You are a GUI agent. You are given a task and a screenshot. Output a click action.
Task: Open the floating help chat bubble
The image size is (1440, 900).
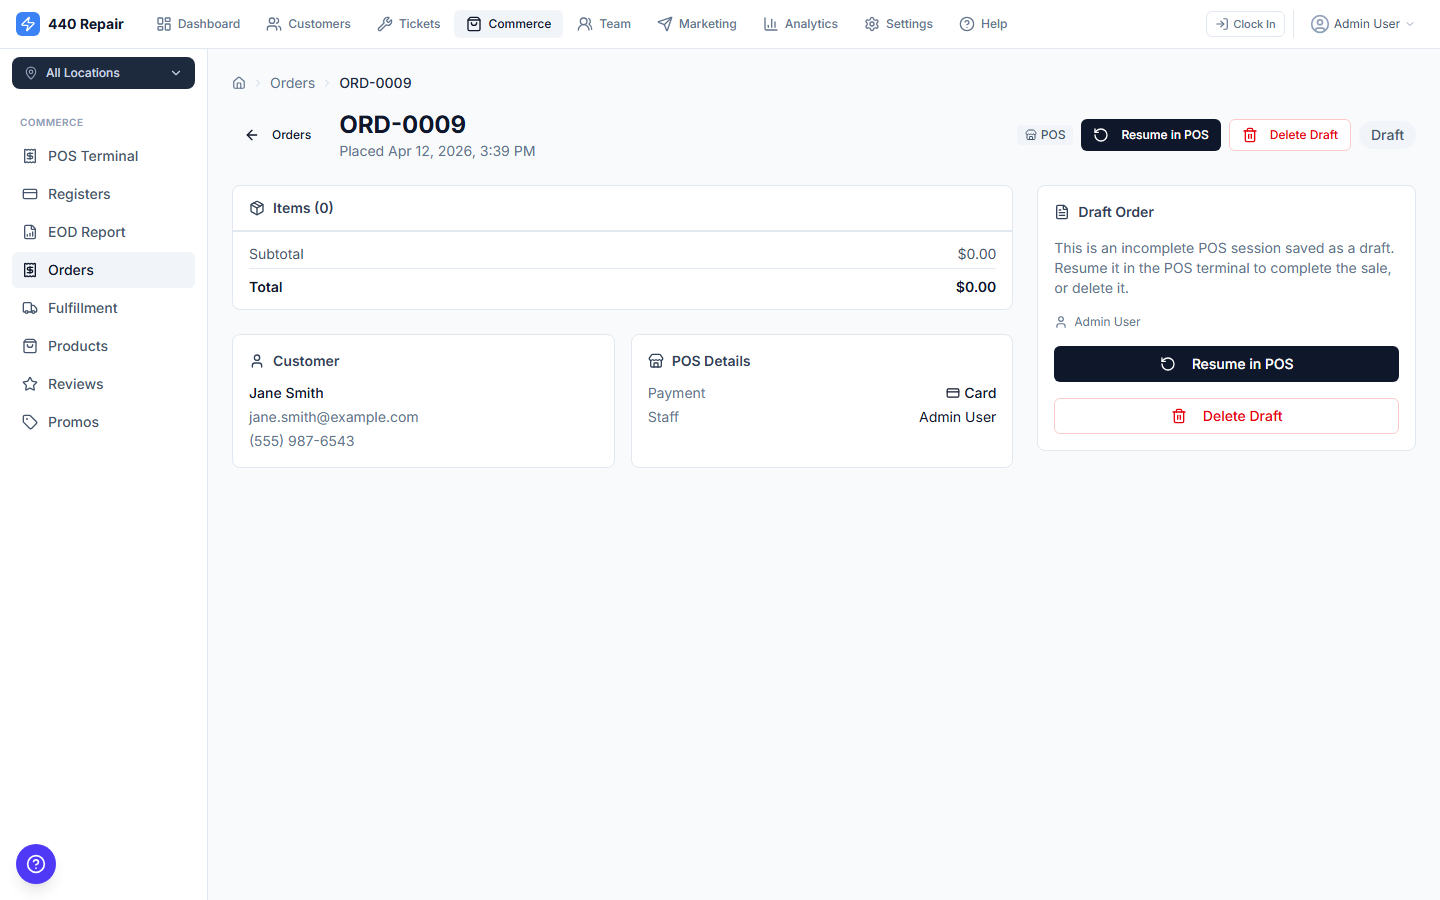(x=36, y=864)
